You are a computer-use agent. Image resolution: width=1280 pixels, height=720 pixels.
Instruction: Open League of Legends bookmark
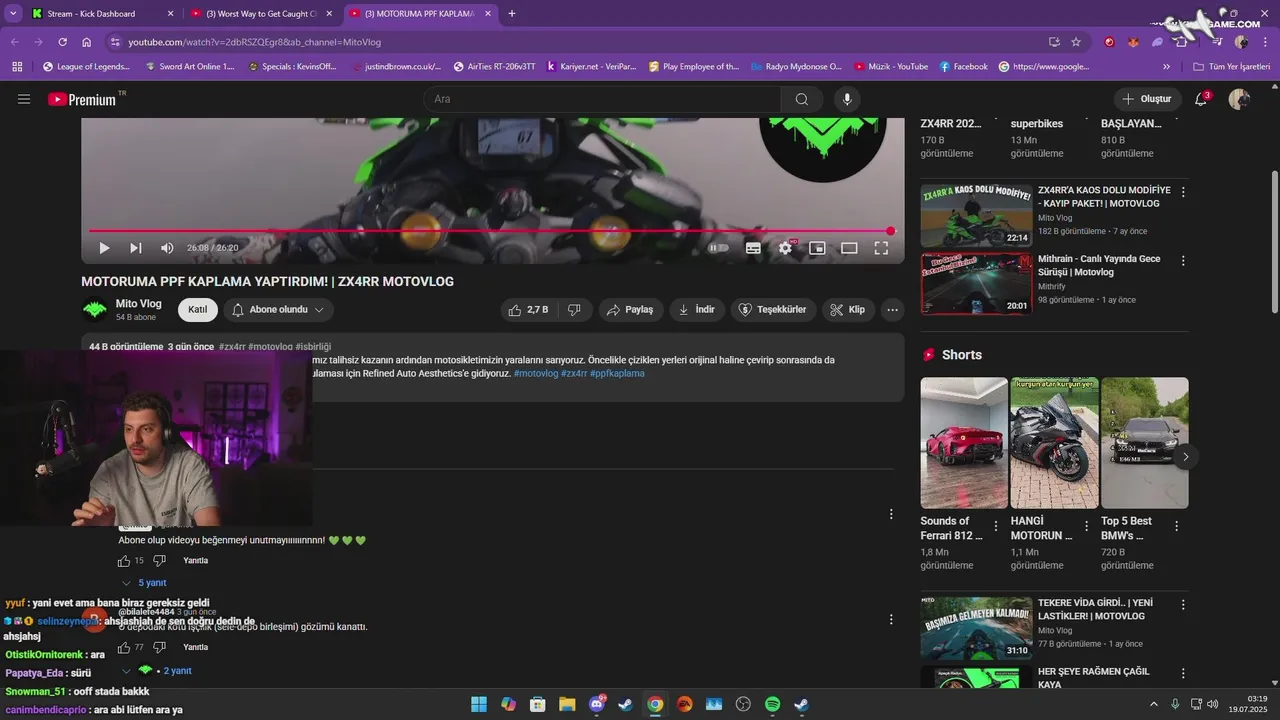(87, 67)
